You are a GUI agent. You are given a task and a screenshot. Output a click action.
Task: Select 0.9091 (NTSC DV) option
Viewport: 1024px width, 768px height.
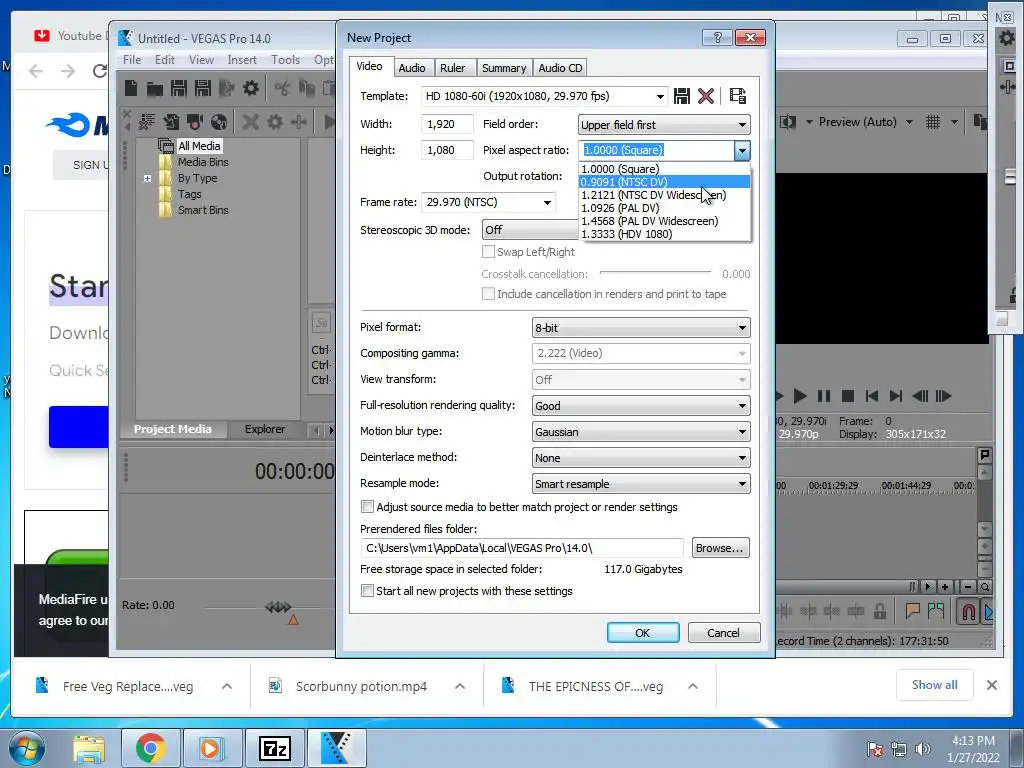coord(664,182)
